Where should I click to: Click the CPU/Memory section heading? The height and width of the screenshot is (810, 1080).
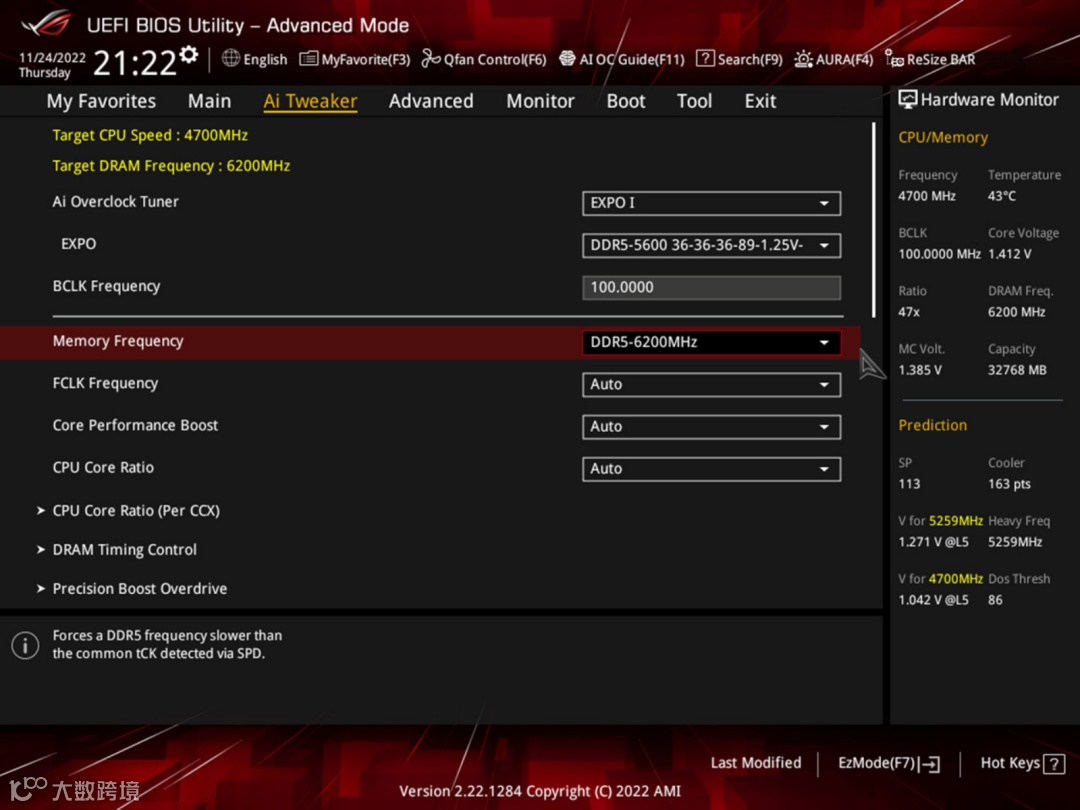(943, 138)
